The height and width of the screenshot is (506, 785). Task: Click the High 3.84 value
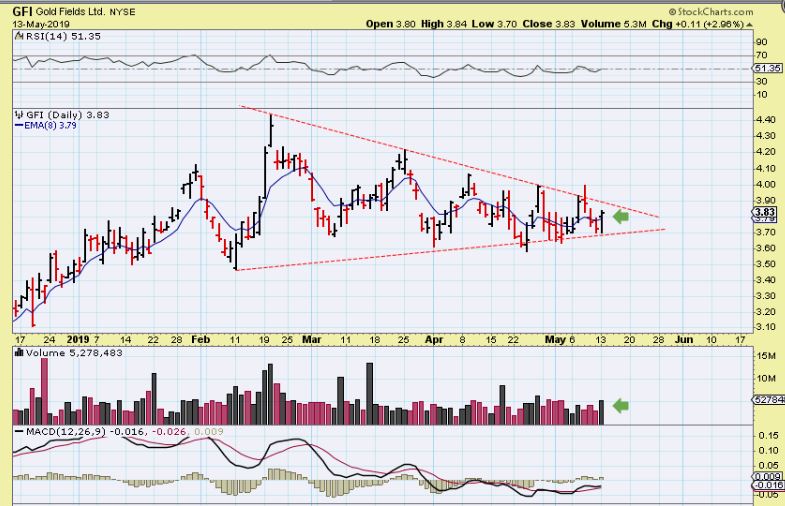(x=444, y=24)
